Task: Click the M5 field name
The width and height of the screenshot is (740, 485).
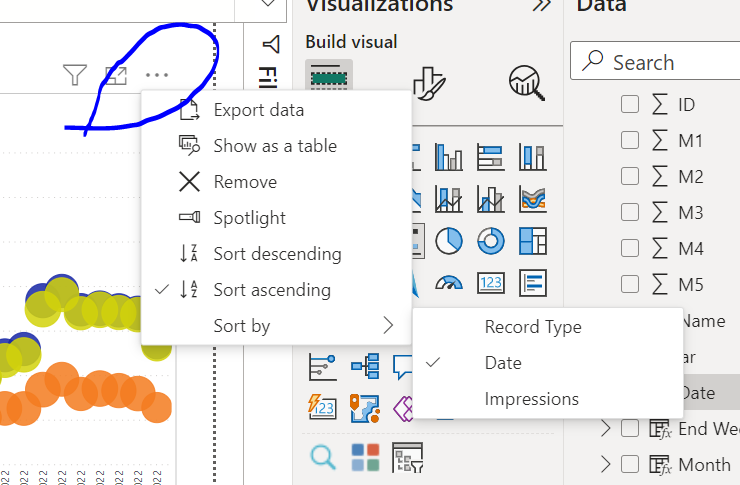Action: (x=691, y=284)
